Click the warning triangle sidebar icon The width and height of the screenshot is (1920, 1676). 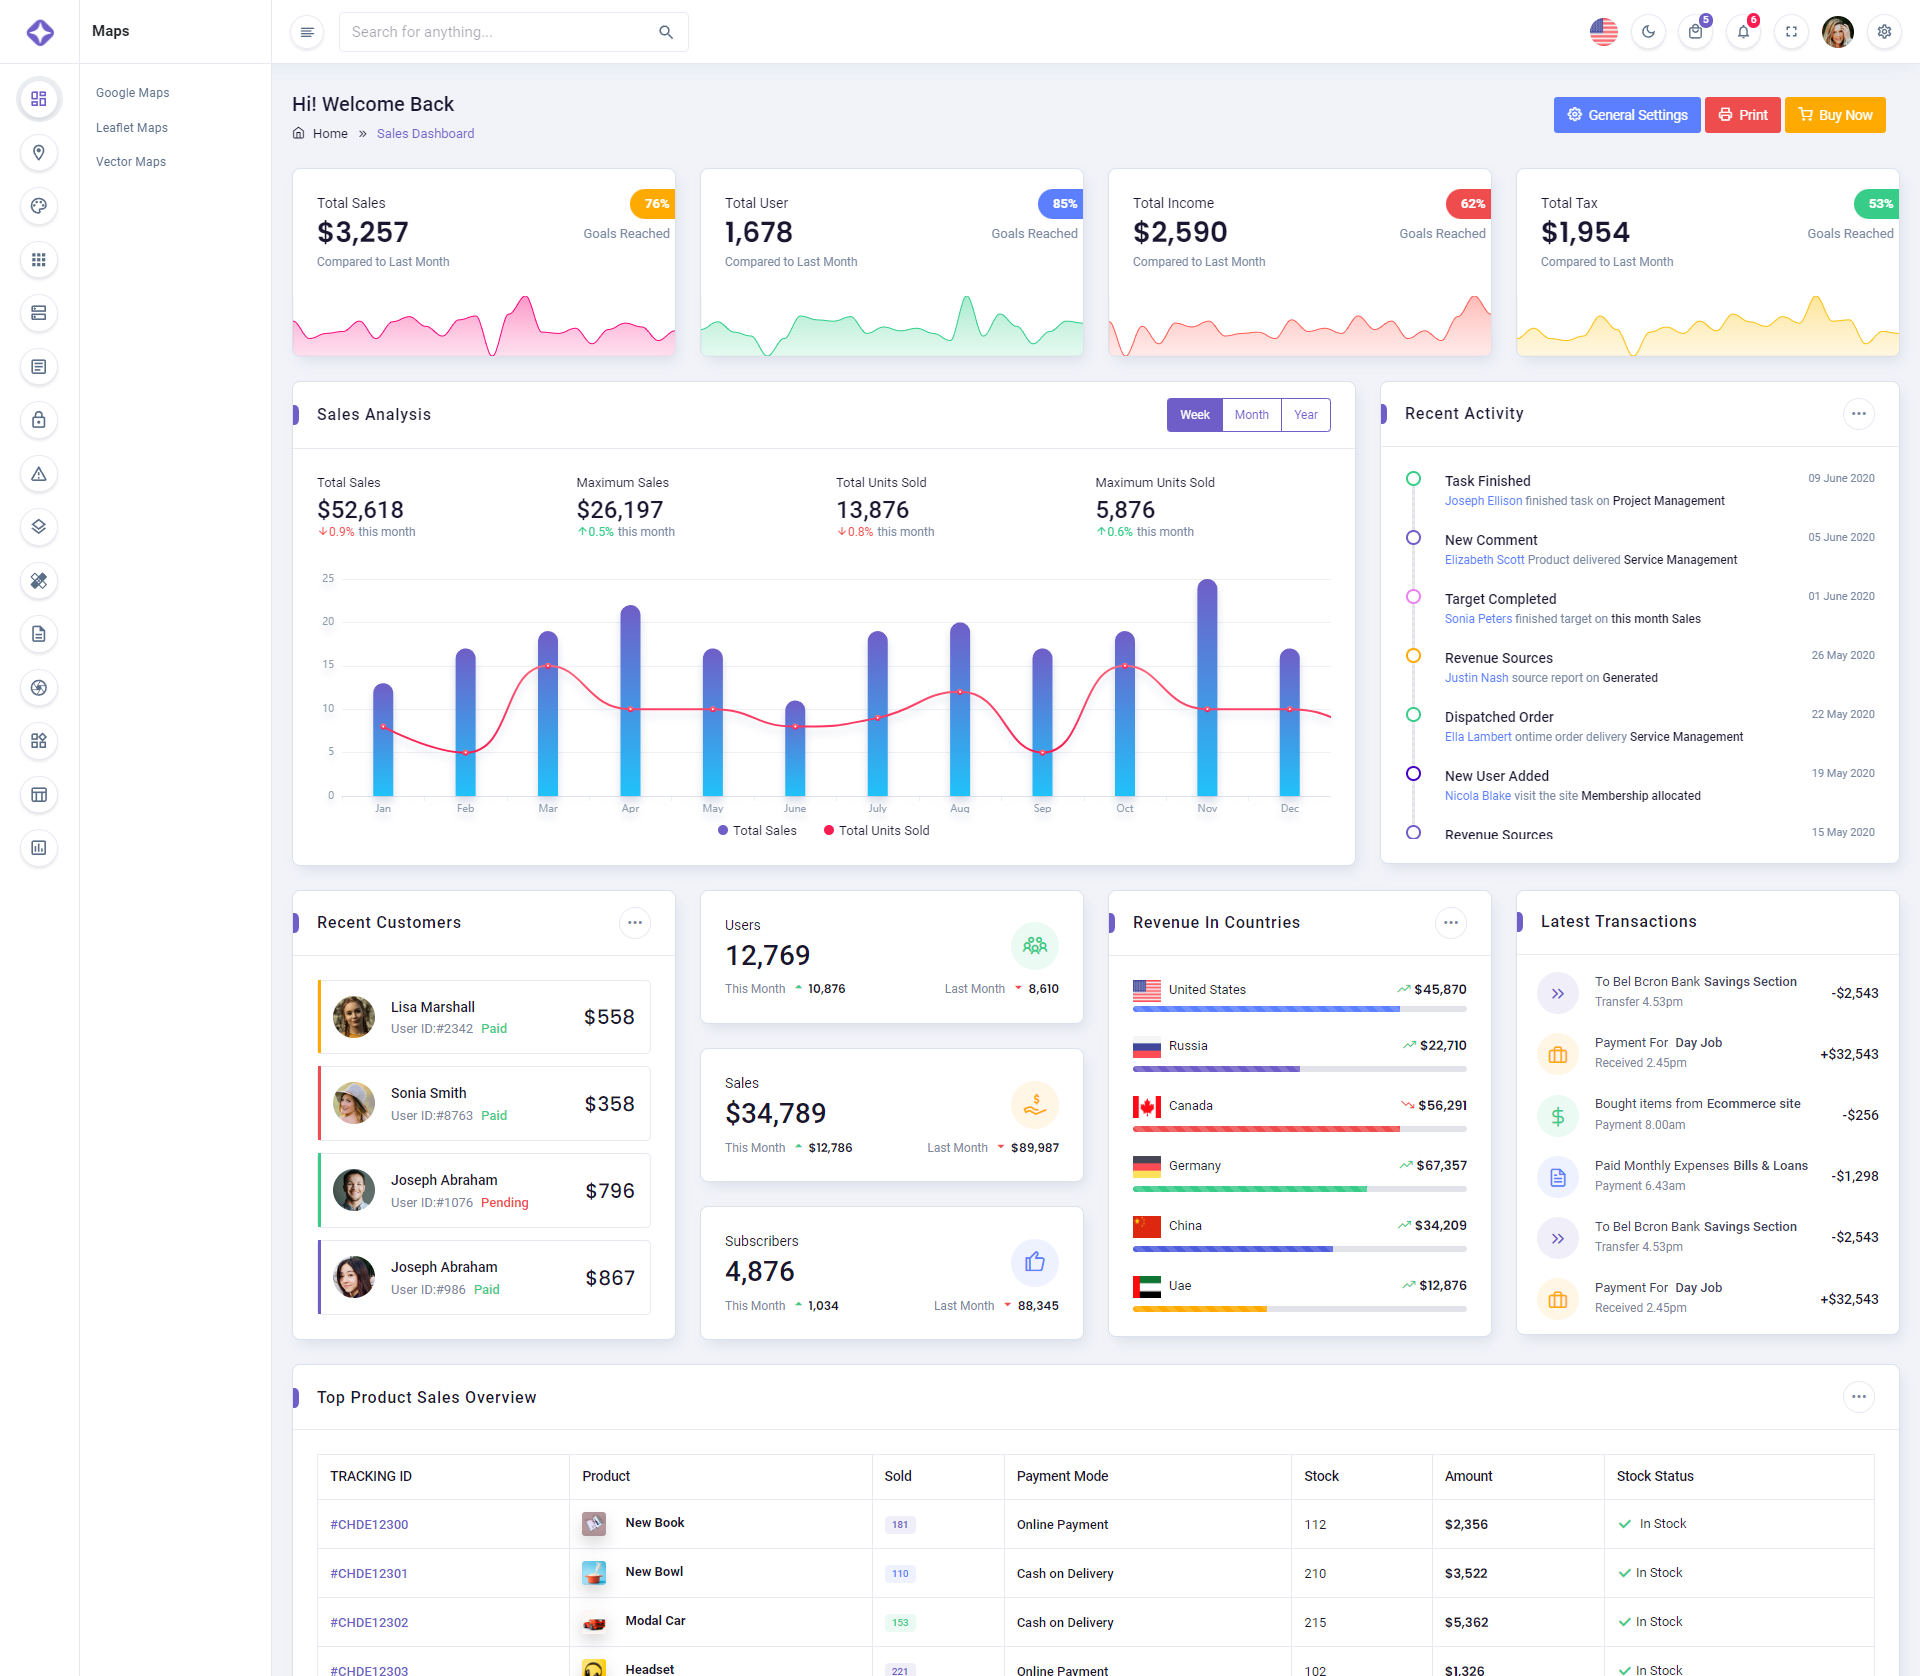click(x=39, y=474)
